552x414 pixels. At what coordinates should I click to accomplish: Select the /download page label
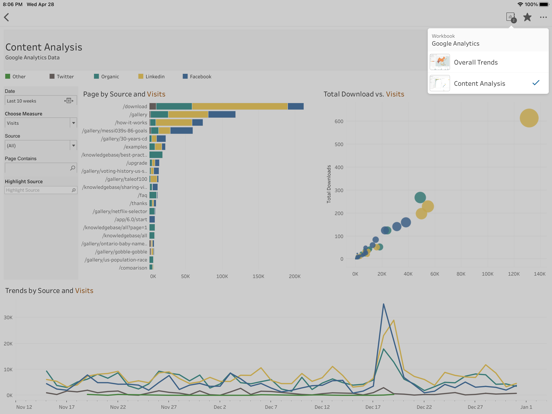click(x=135, y=106)
